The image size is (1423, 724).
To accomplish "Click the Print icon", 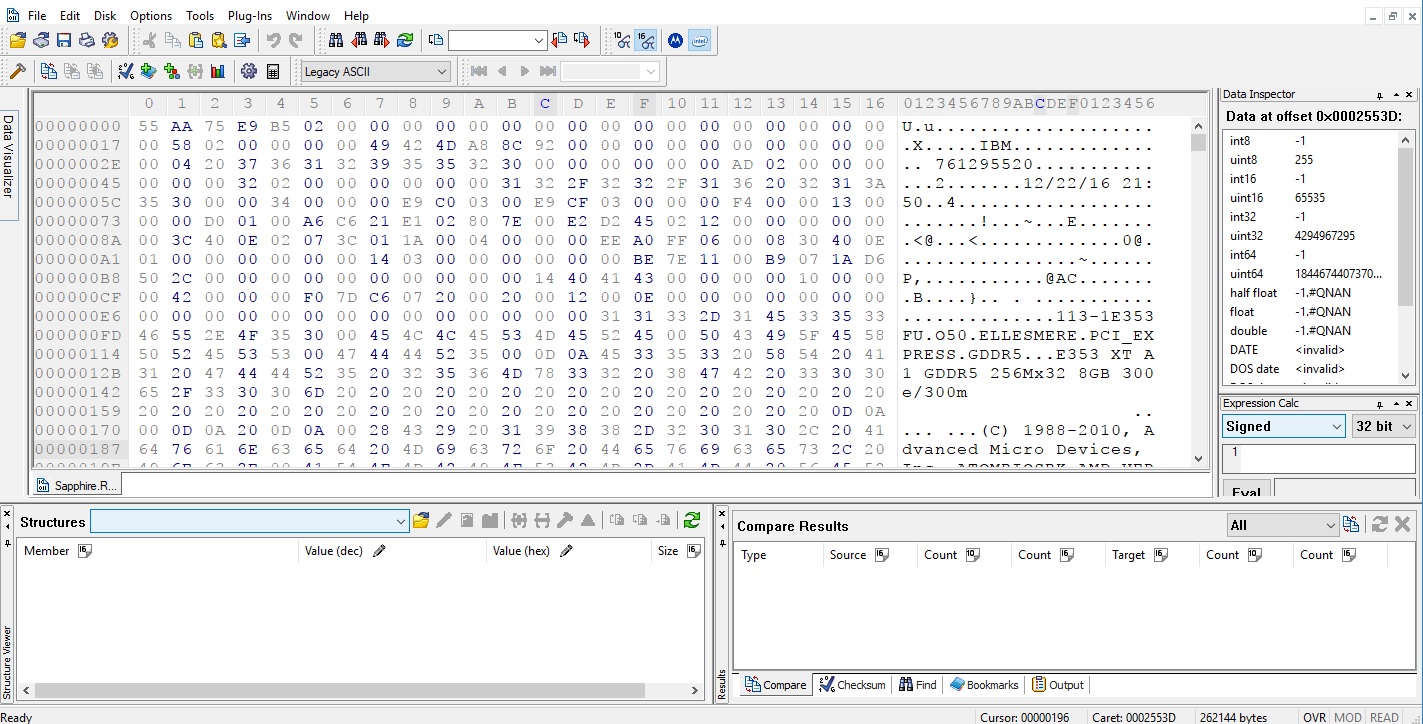I will click(x=87, y=40).
